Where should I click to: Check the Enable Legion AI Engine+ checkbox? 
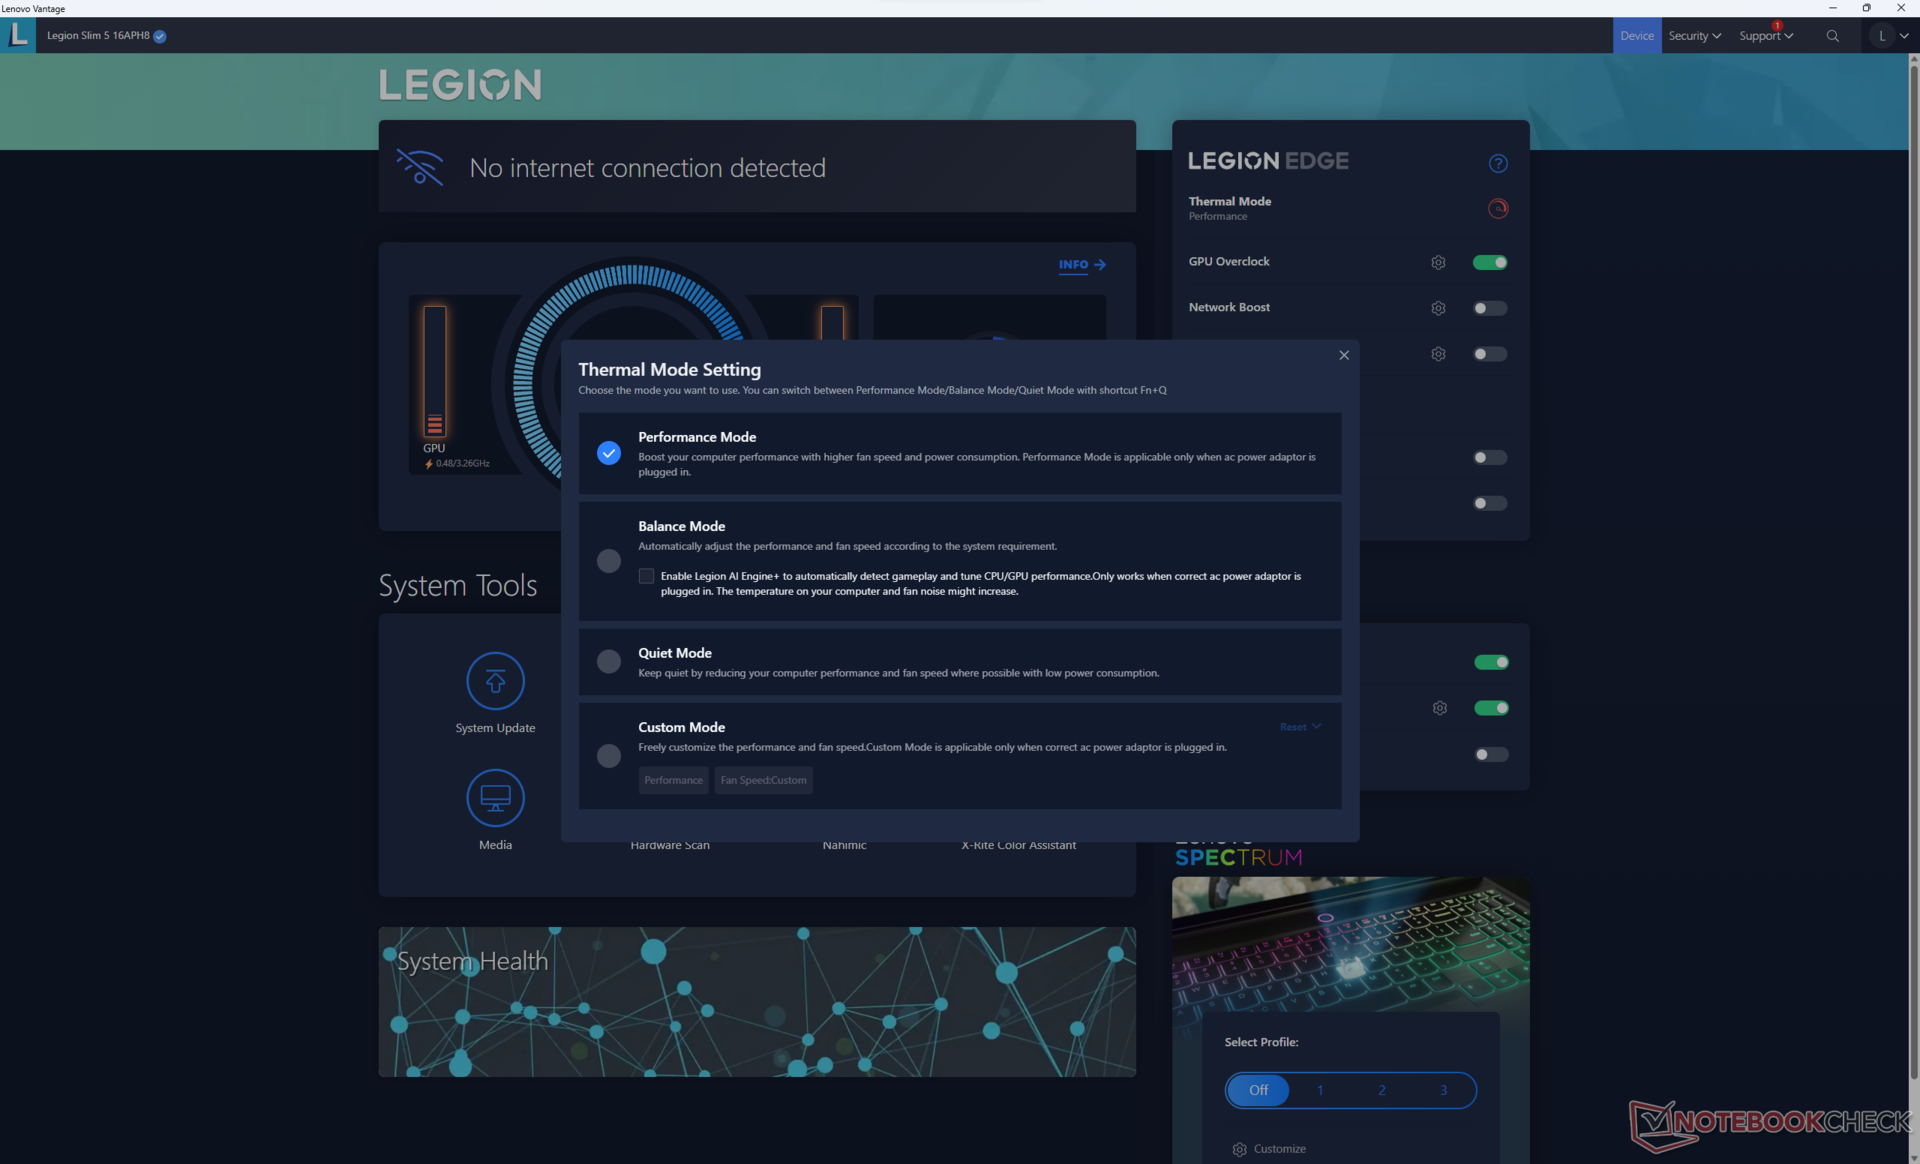pos(646,576)
